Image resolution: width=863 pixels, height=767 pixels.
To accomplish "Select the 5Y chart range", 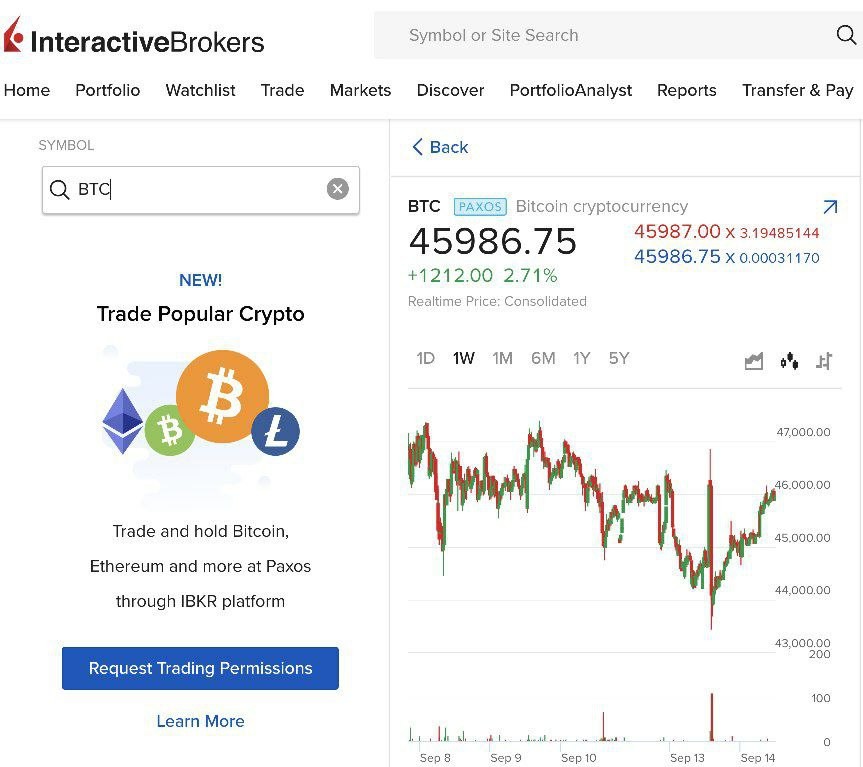I will tap(619, 359).
